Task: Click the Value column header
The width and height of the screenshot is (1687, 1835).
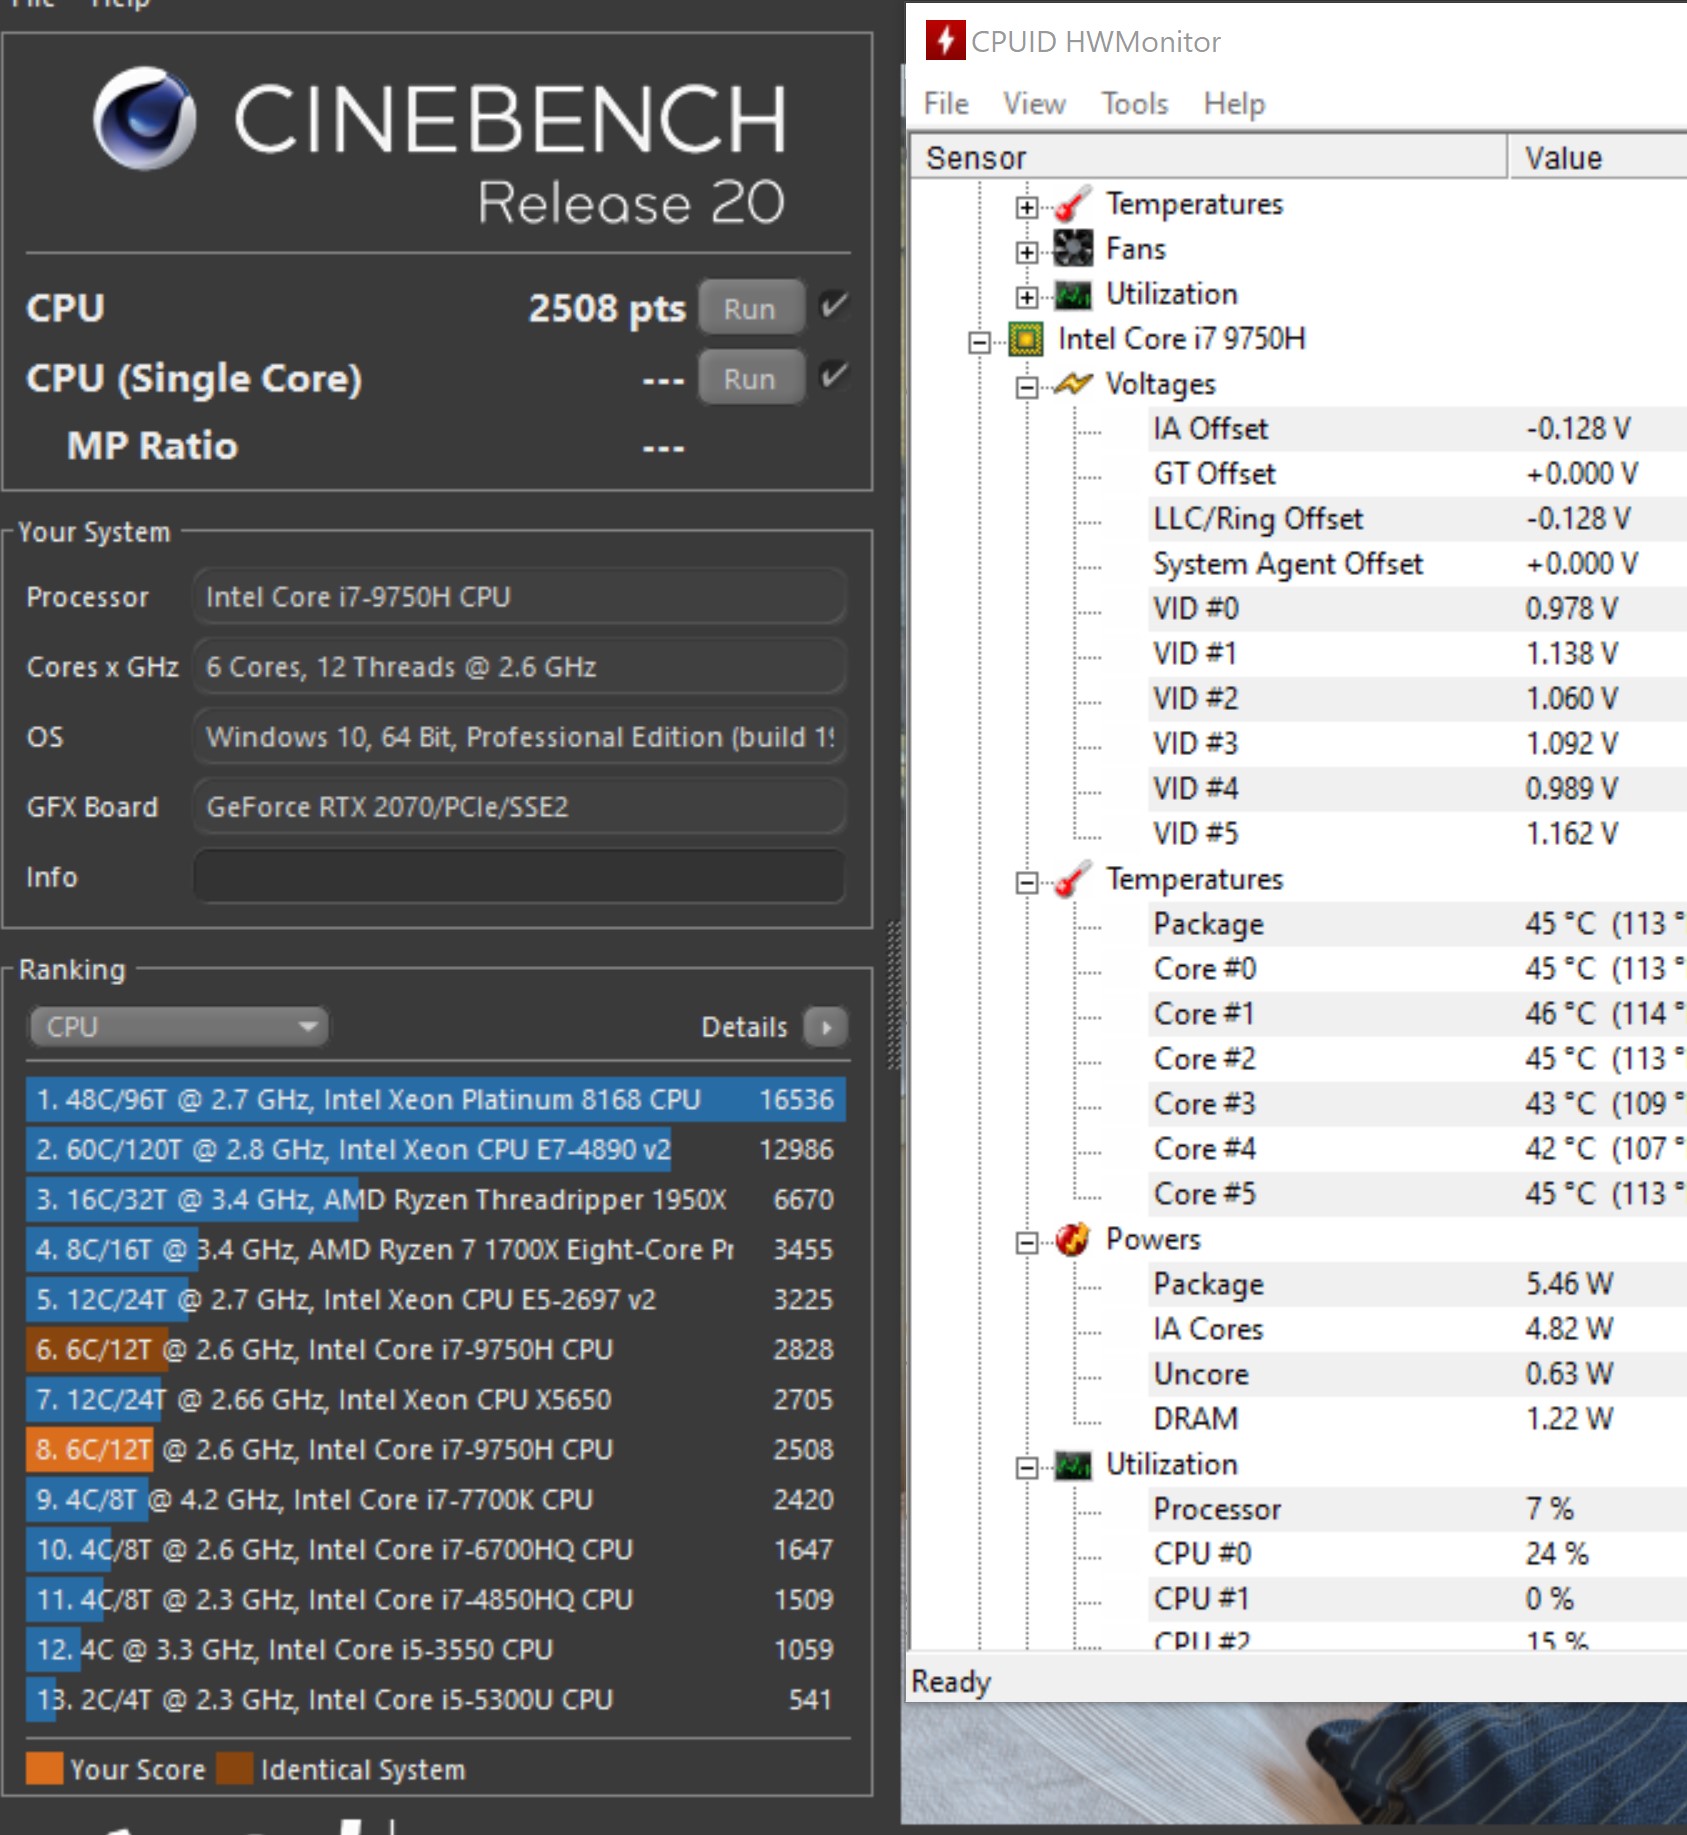Action: coord(1598,158)
